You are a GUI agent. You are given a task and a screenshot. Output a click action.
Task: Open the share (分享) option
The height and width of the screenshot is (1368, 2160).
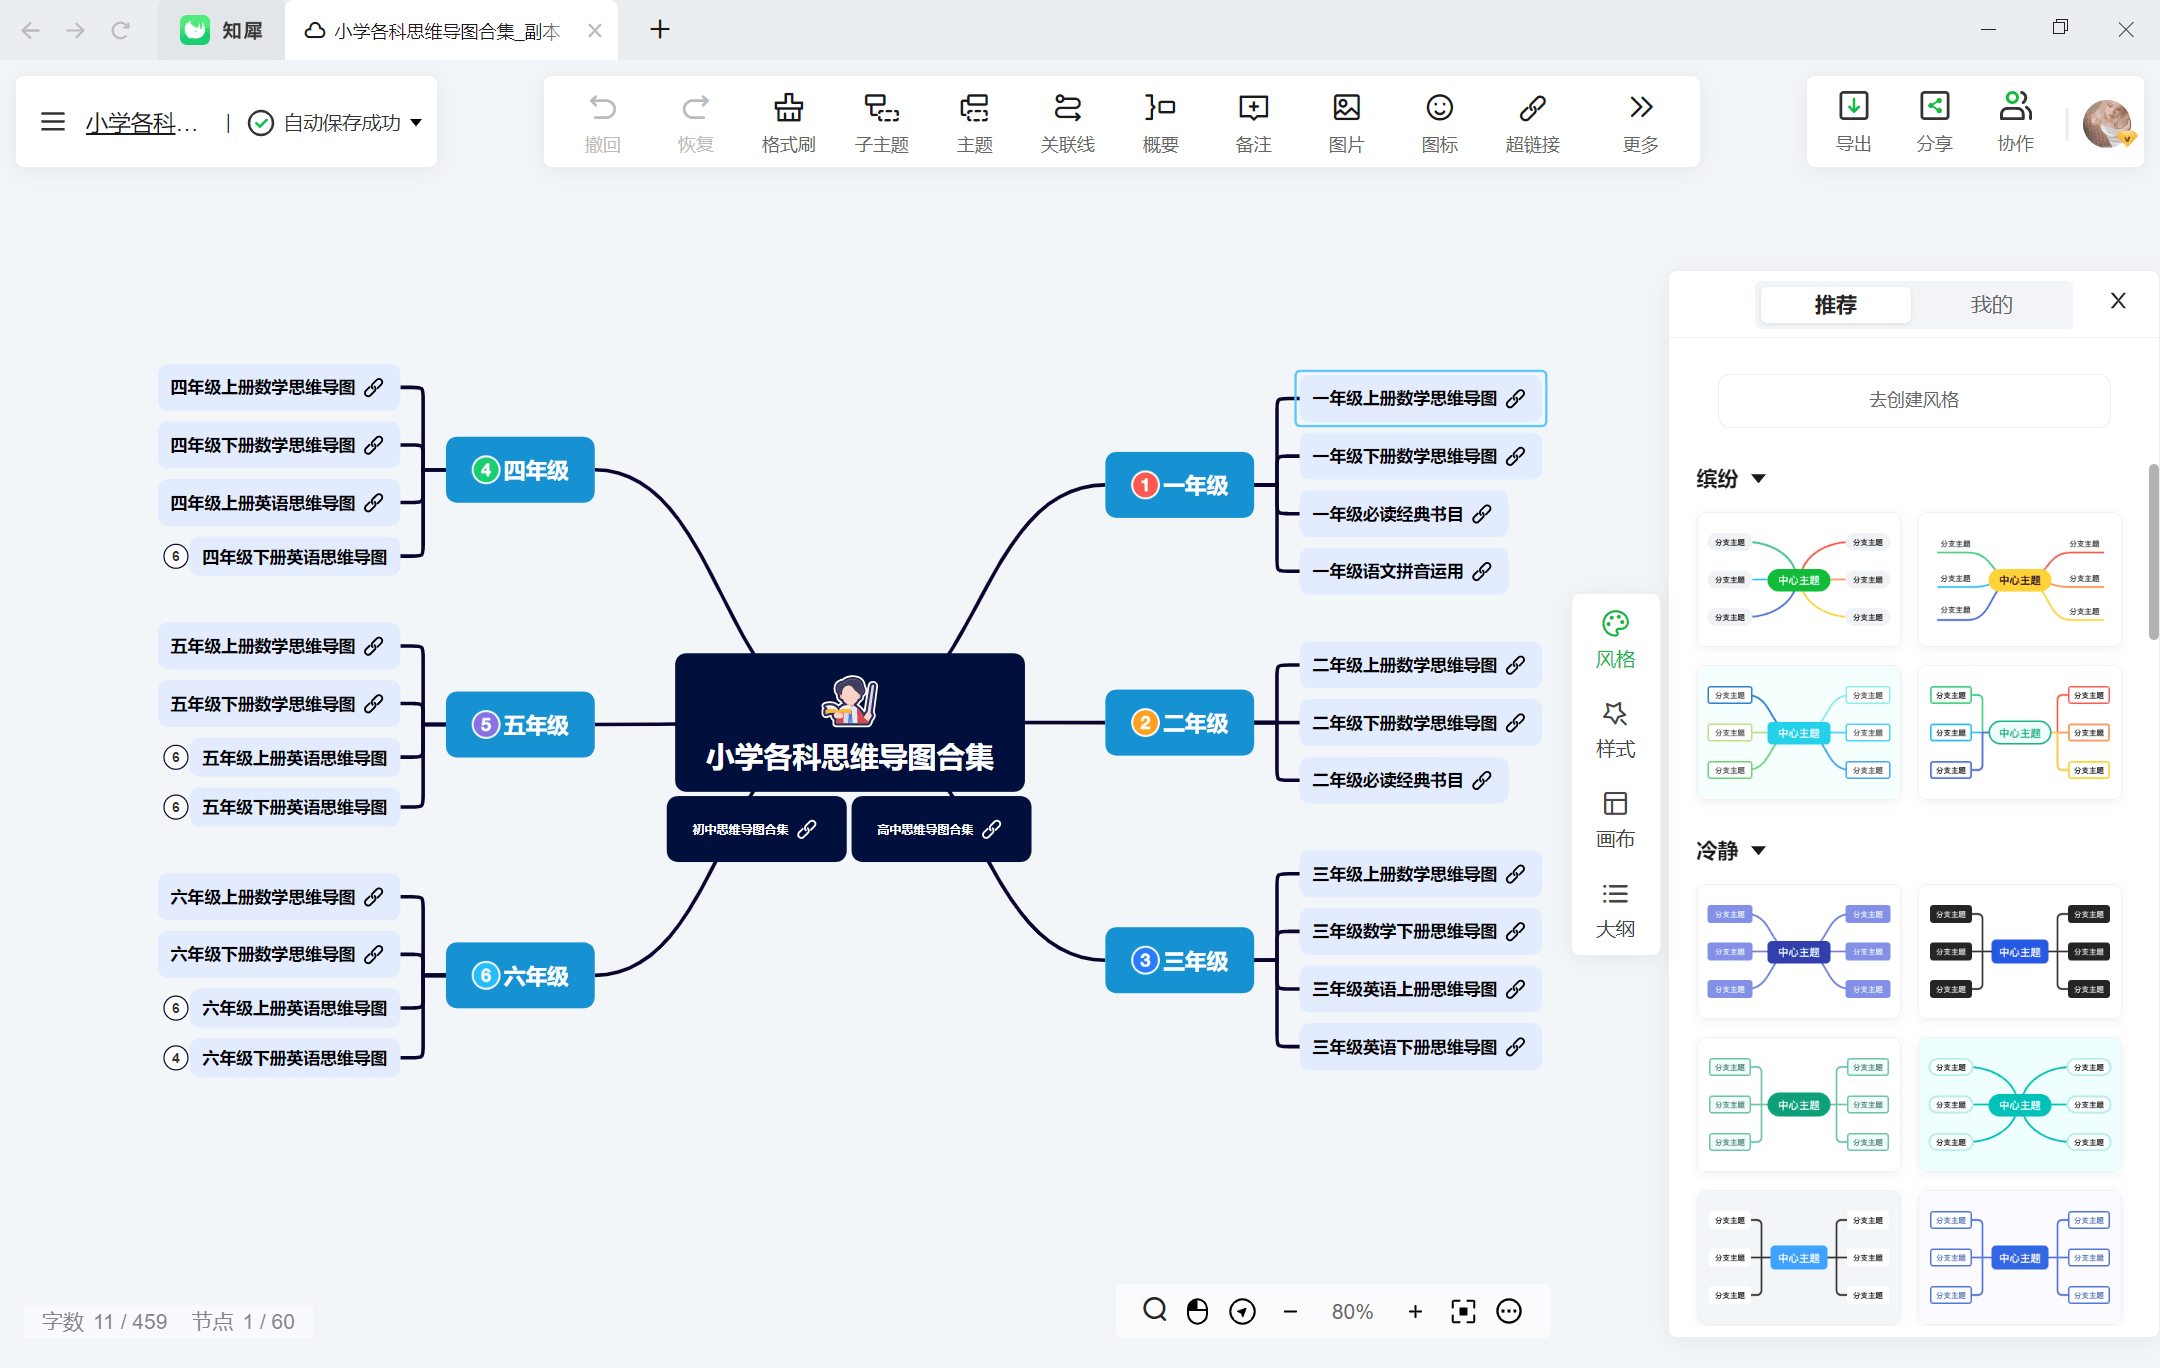coord(1934,121)
